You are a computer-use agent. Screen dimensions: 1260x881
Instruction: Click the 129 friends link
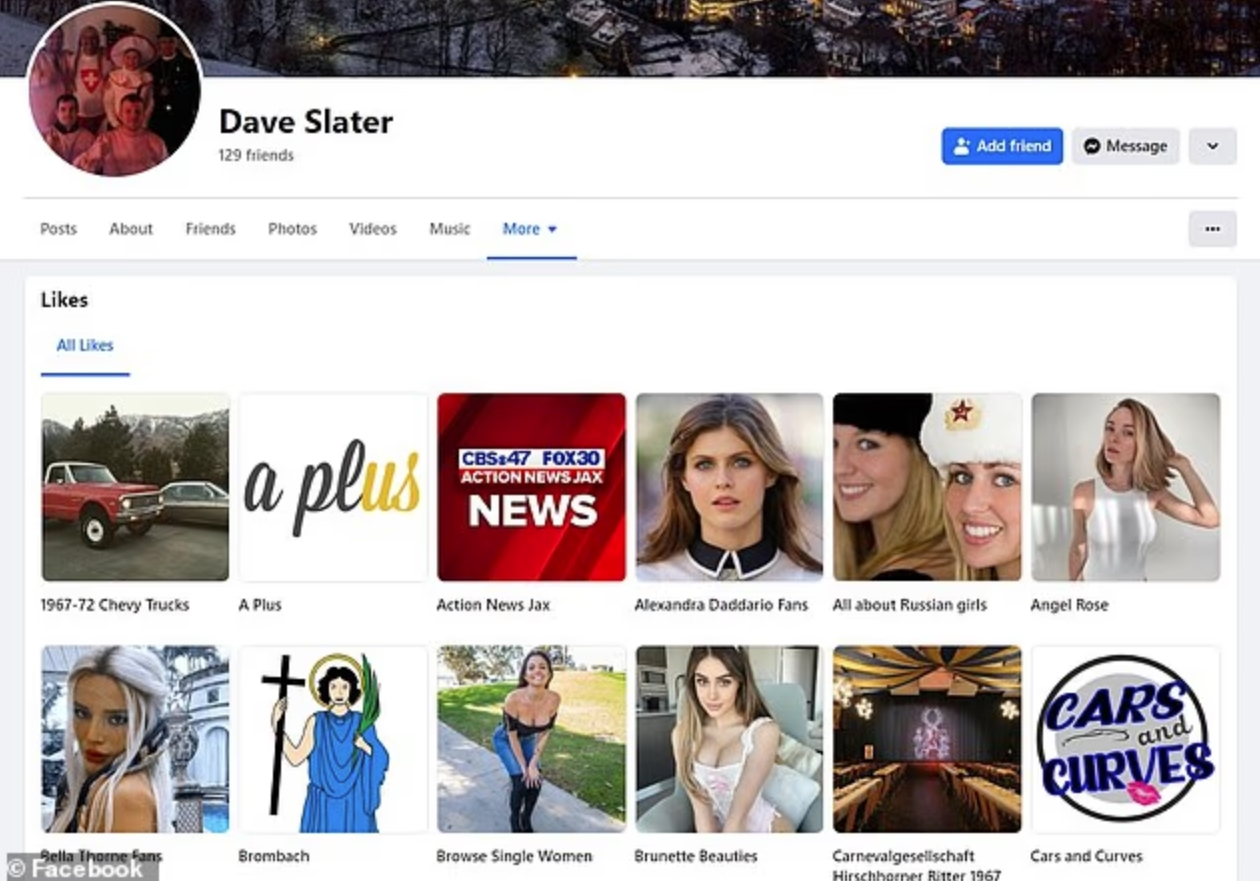pos(256,156)
